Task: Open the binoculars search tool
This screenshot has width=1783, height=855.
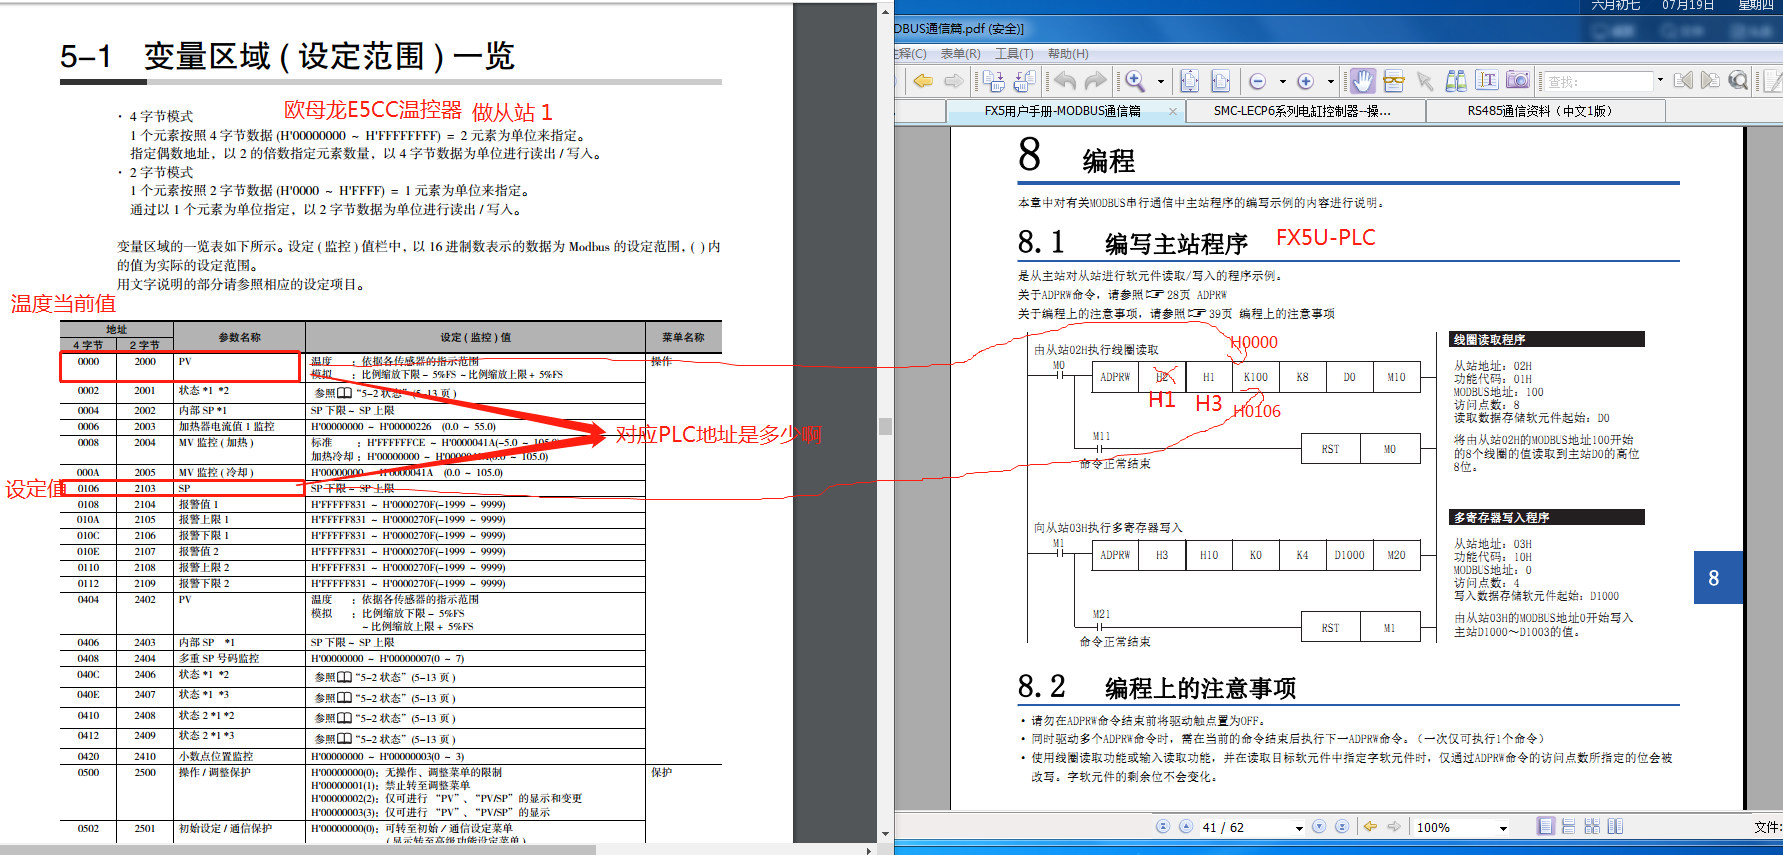Action: tap(1456, 81)
